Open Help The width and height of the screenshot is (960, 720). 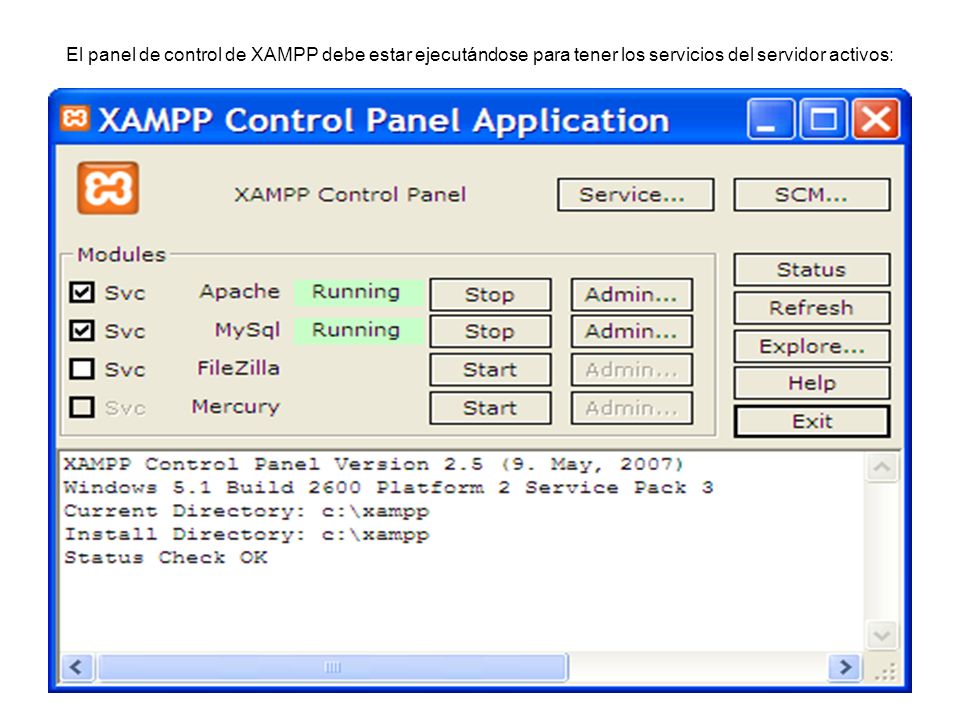point(812,383)
